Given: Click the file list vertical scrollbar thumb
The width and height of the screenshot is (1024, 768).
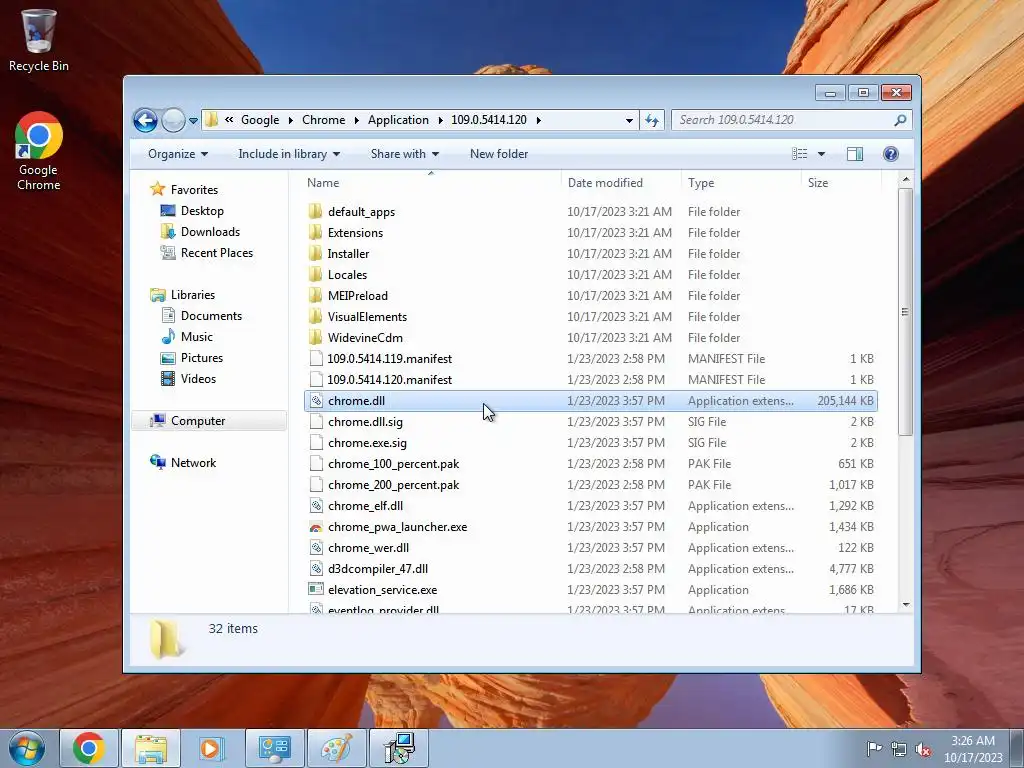Looking at the screenshot, I should point(905,312).
